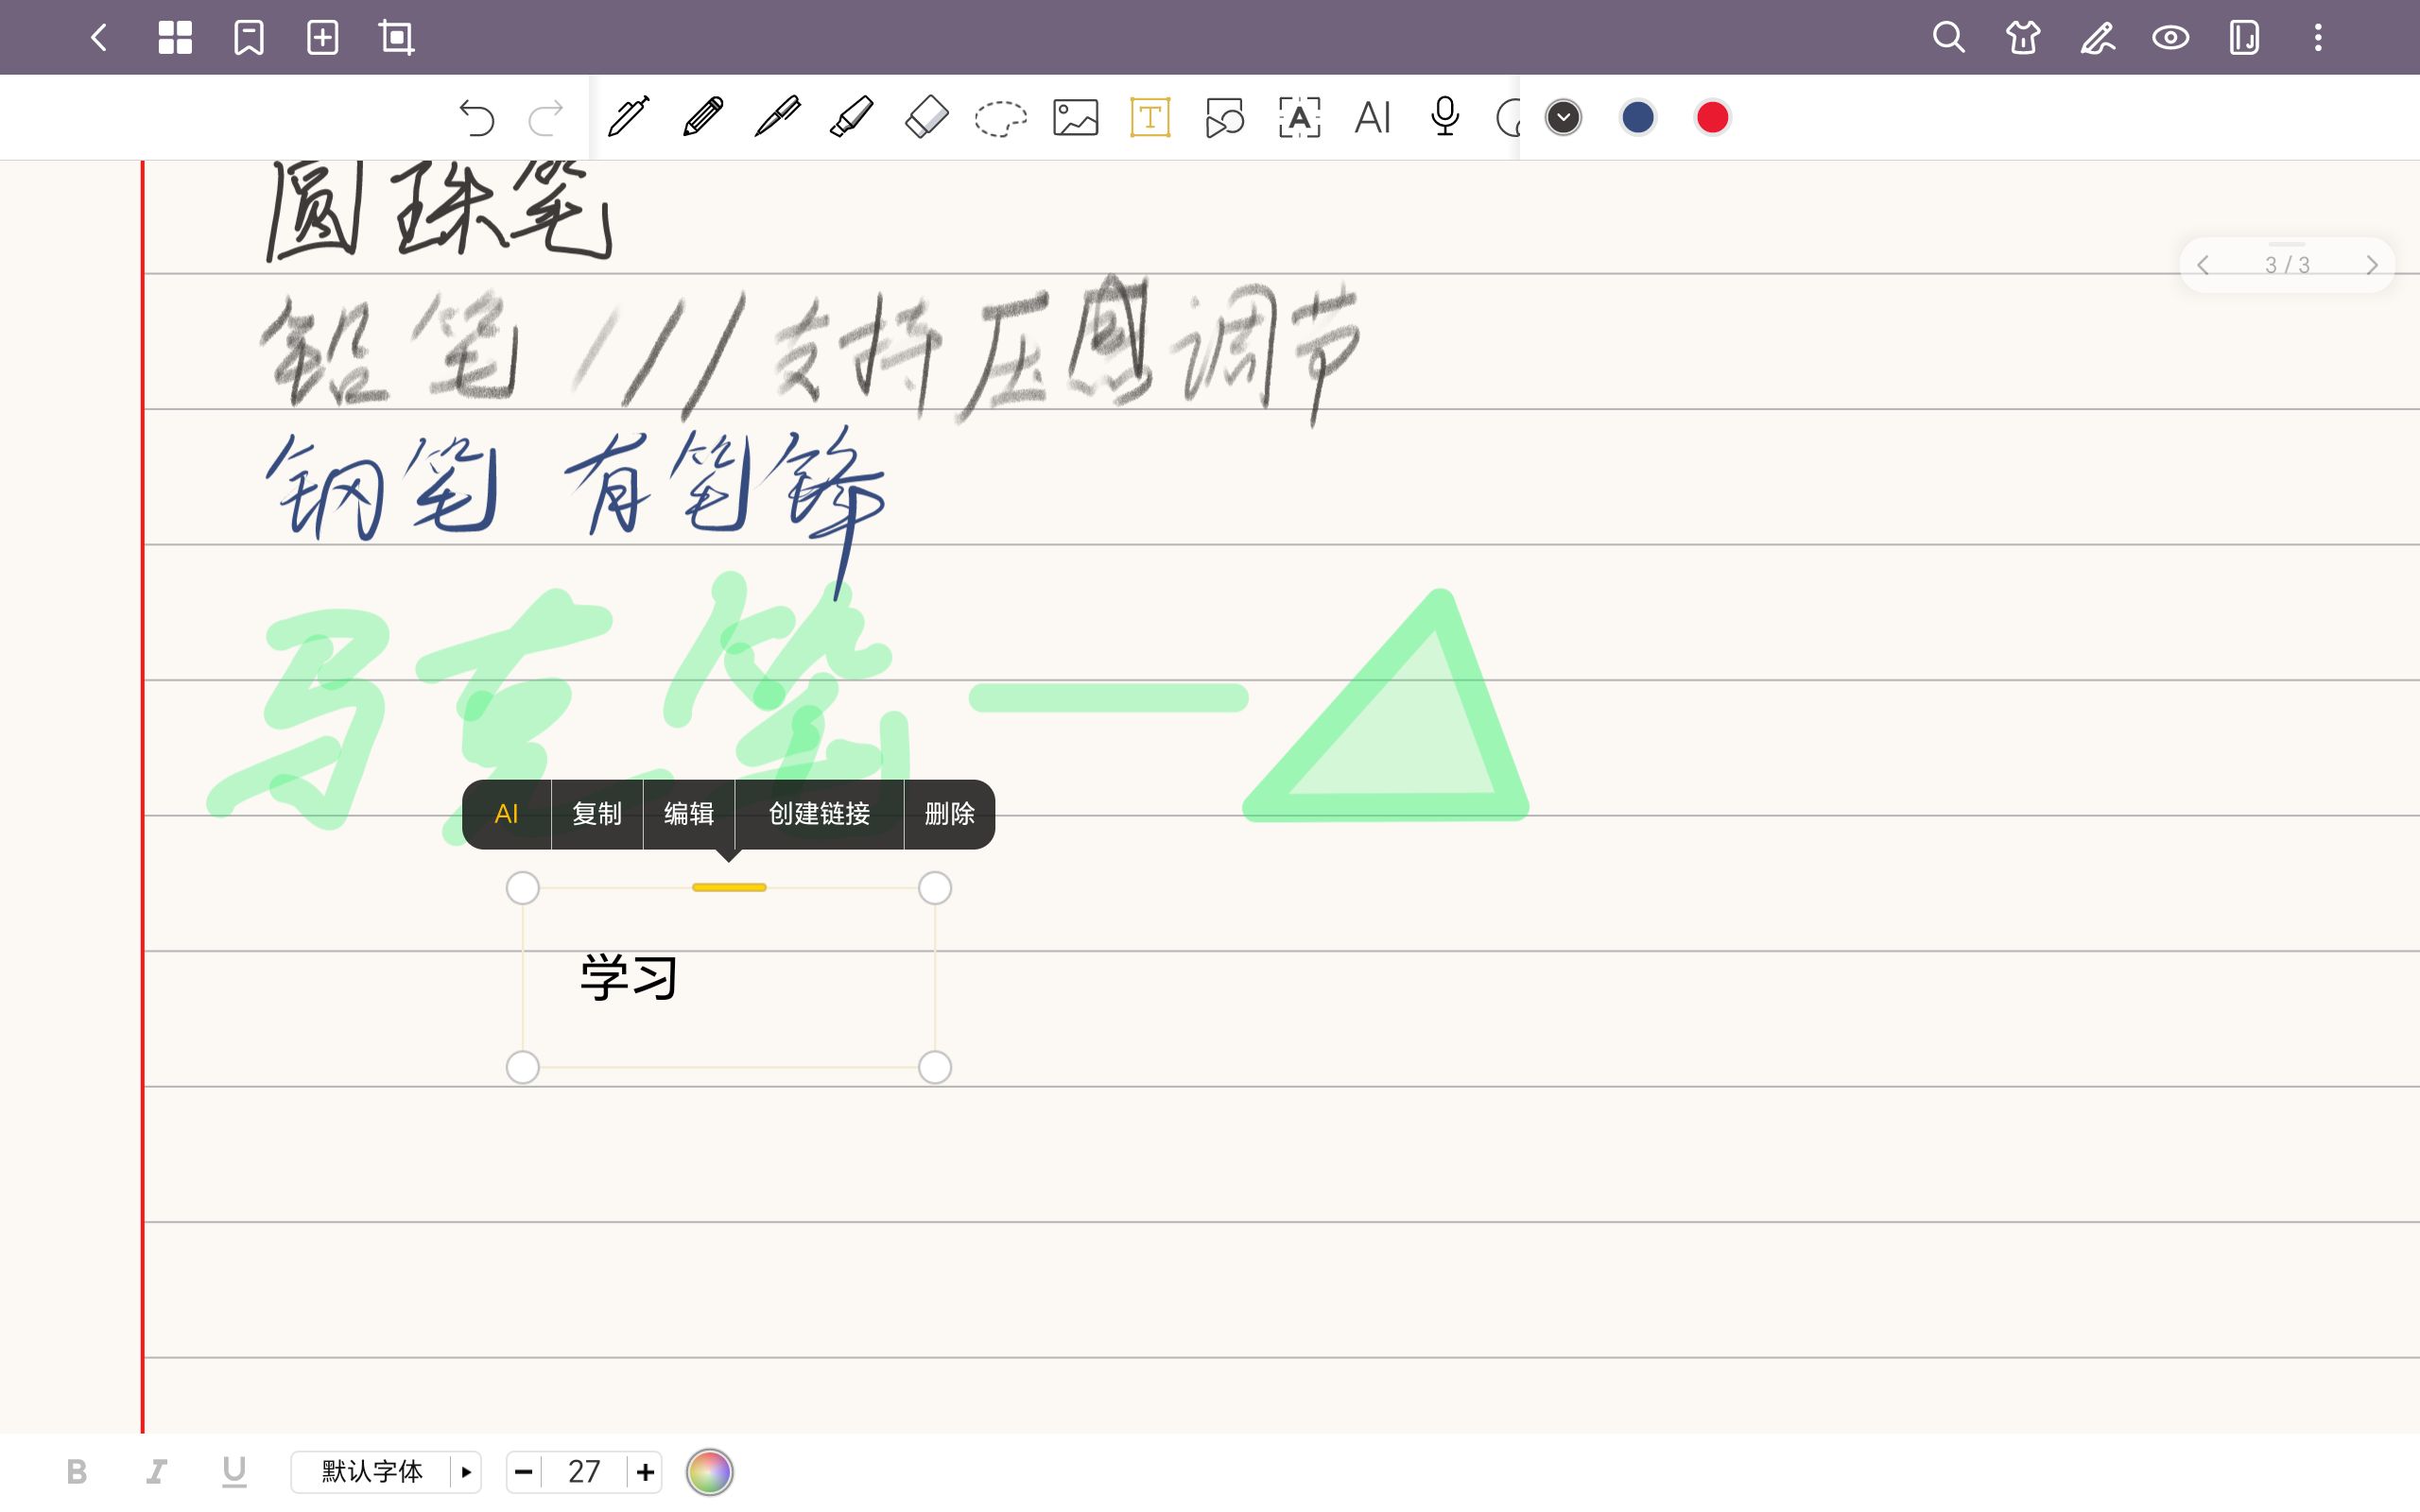Open the three-dot overflow menu

[x=2318, y=37]
